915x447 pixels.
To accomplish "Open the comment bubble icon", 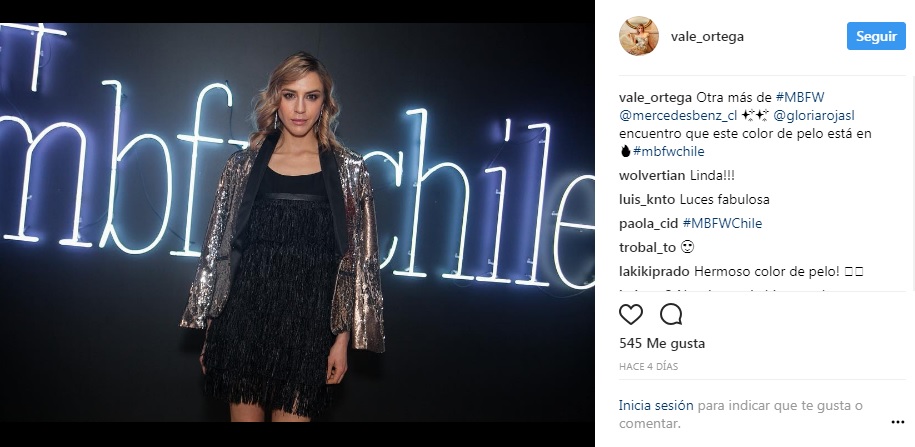I will [x=671, y=315].
